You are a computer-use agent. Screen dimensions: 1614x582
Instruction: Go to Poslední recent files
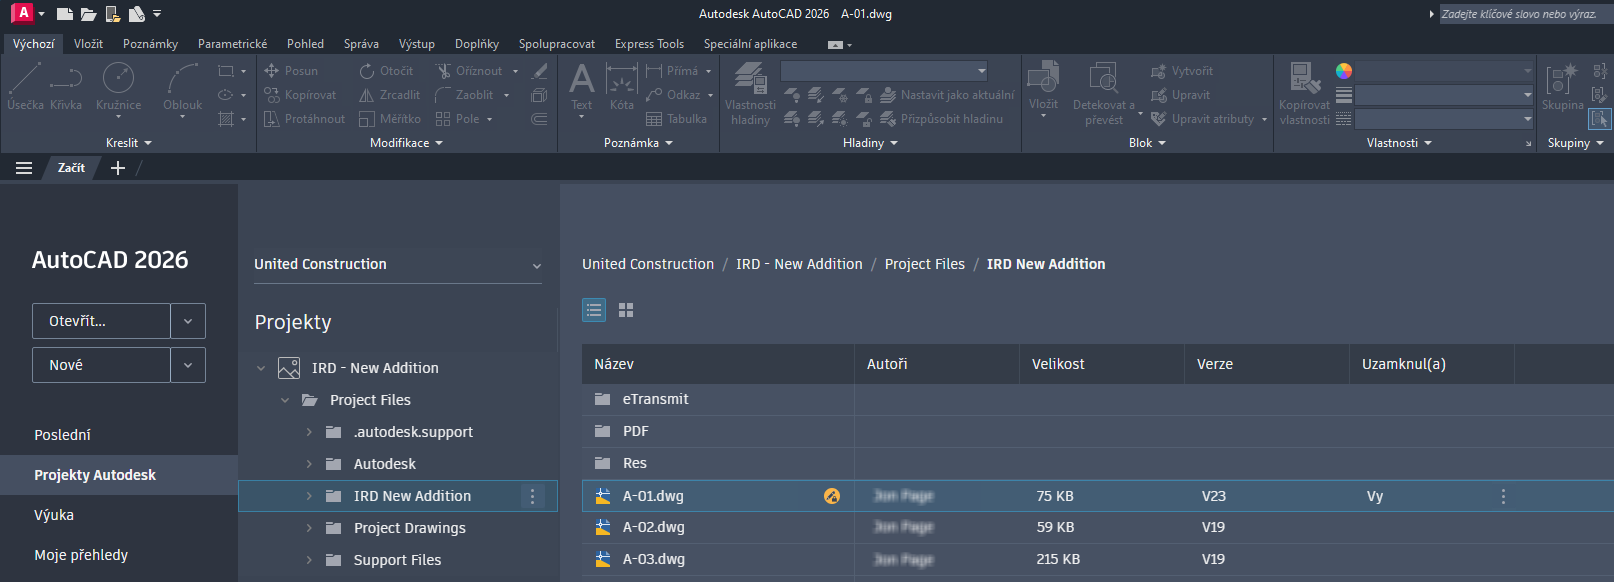click(x=62, y=435)
